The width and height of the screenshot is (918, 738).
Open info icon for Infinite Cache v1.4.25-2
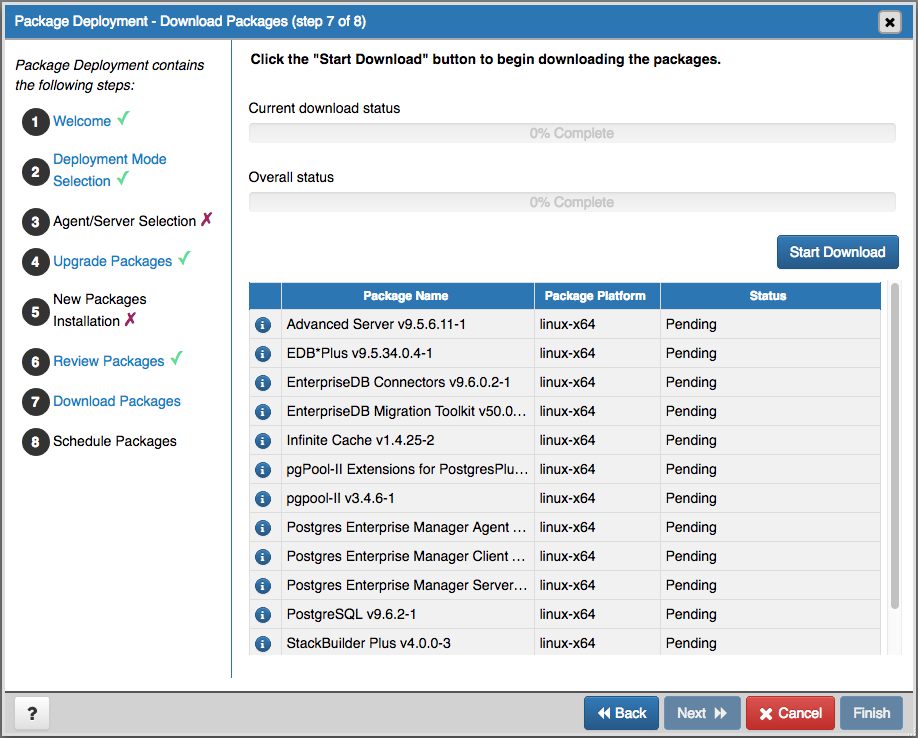pyautogui.click(x=263, y=441)
